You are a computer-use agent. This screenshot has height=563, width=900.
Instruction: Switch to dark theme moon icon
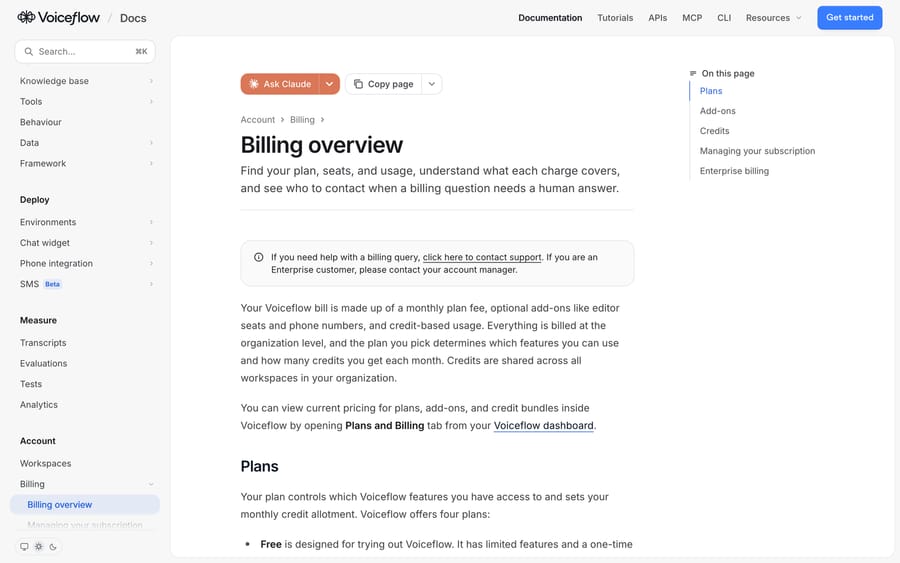53,547
